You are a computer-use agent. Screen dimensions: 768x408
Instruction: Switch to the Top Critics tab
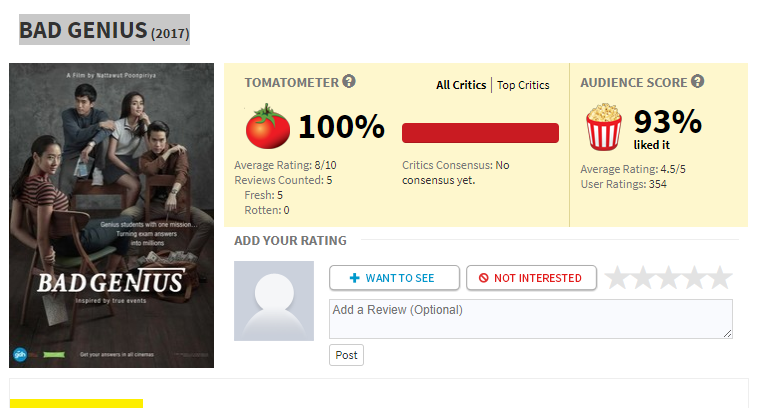coord(523,85)
